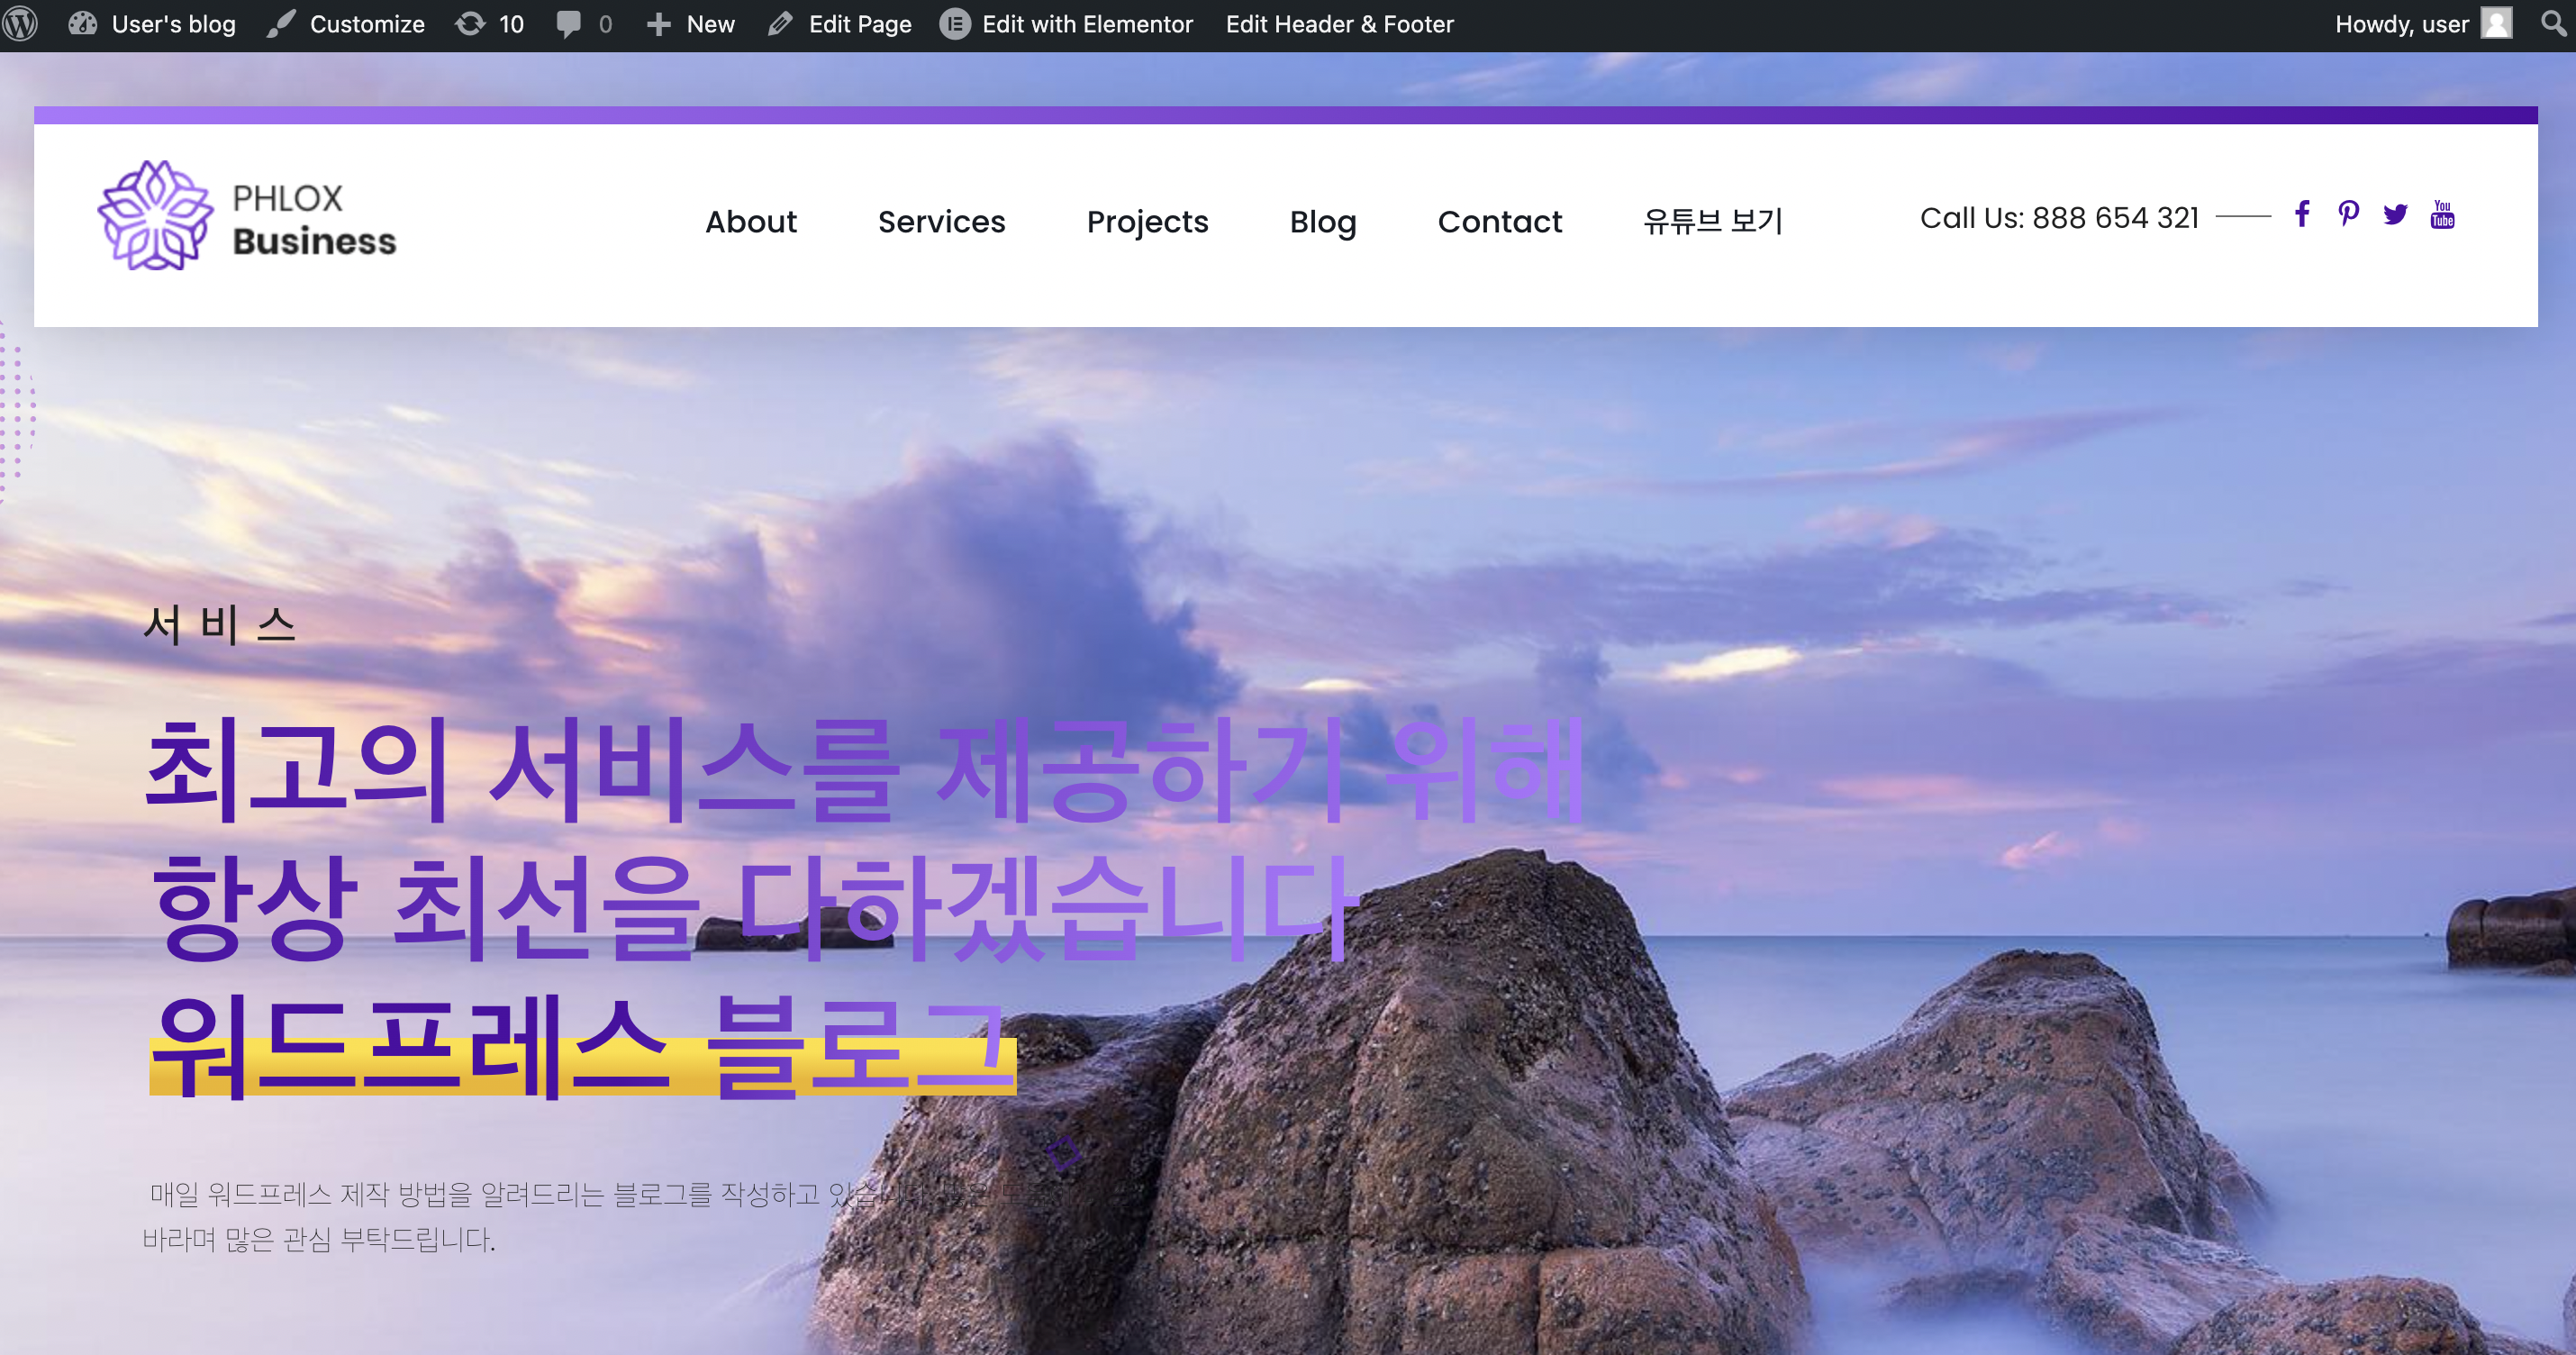This screenshot has width=2576, height=1355.
Task: Open pending updates icon showing 10
Action: 489,24
